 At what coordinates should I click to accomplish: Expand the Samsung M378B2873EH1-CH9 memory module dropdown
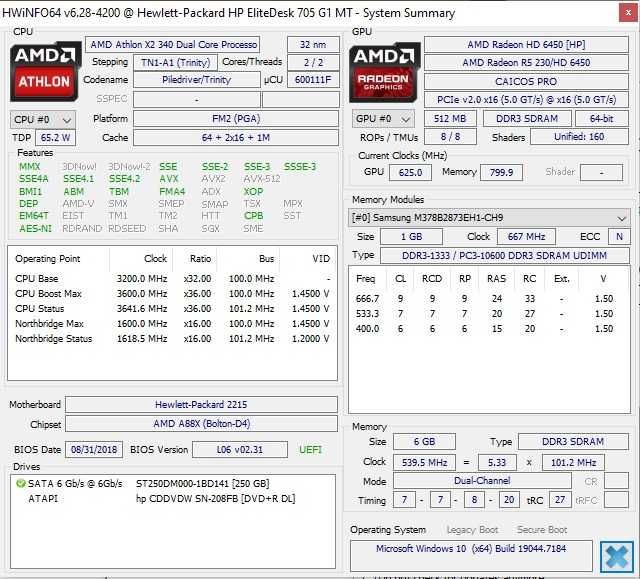click(489, 217)
